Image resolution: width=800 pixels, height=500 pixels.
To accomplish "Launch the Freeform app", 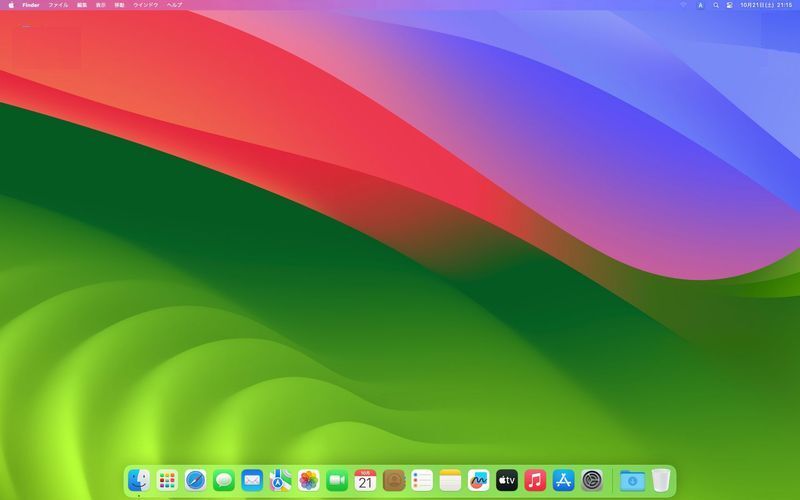I will [479, 481].
